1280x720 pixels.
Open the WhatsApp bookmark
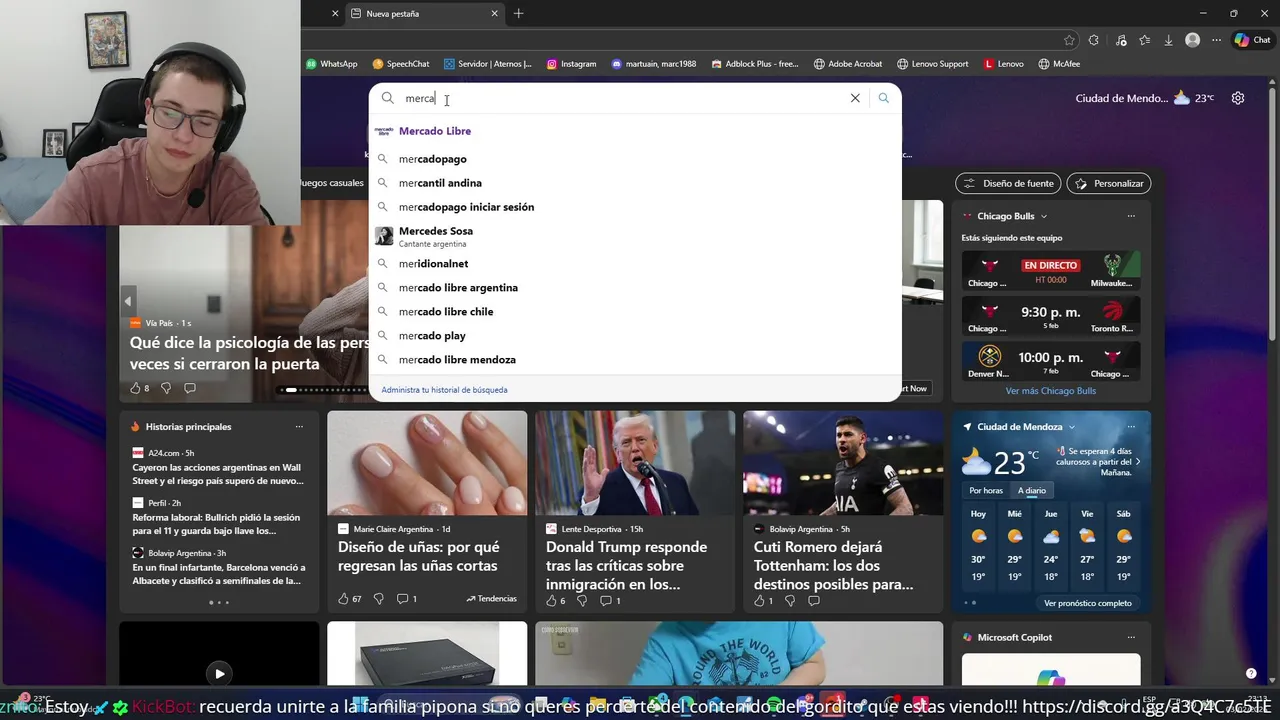[x=332, y=64]
